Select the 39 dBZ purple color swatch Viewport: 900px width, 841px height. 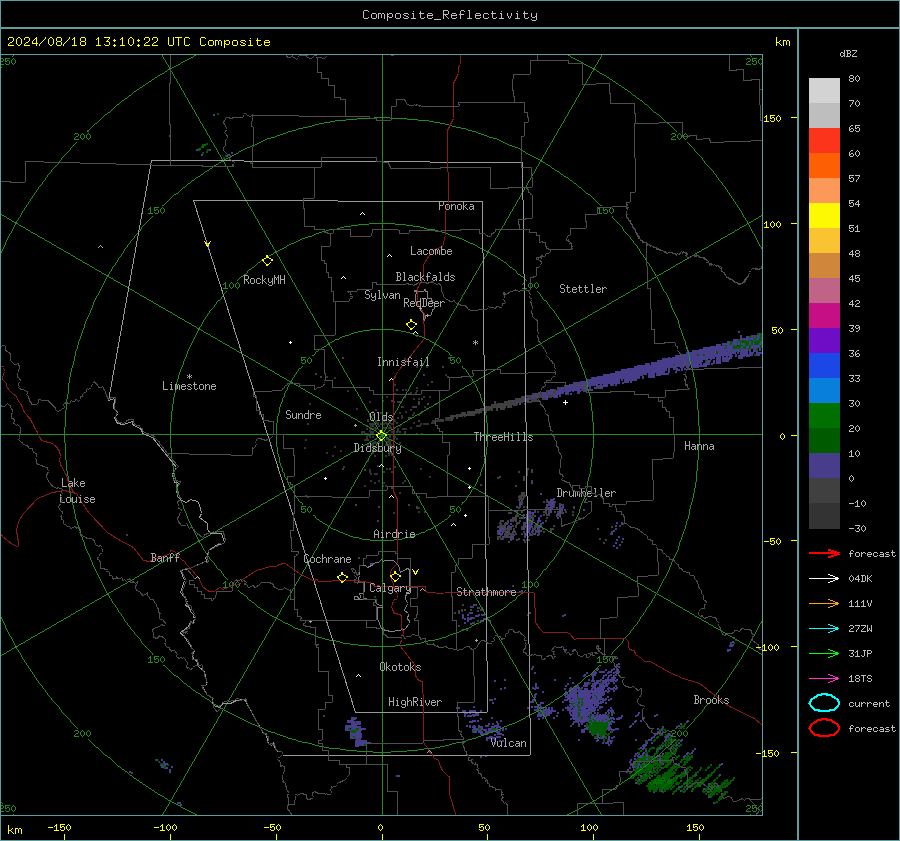pos(824,340)
